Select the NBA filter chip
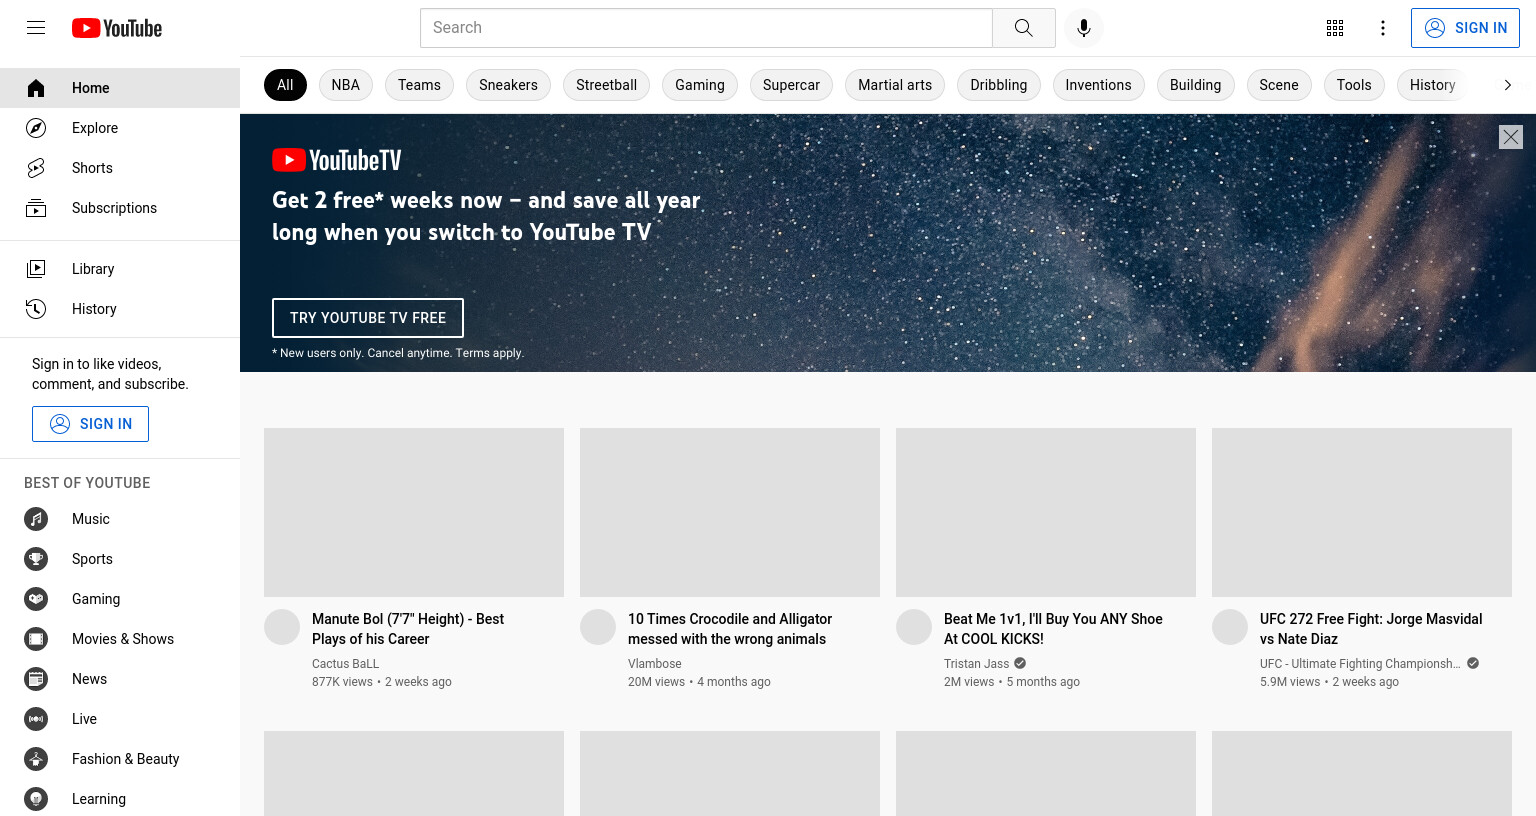Image resolution: width=1536 pixels, height=816 pixels. (x=346, y=85)
